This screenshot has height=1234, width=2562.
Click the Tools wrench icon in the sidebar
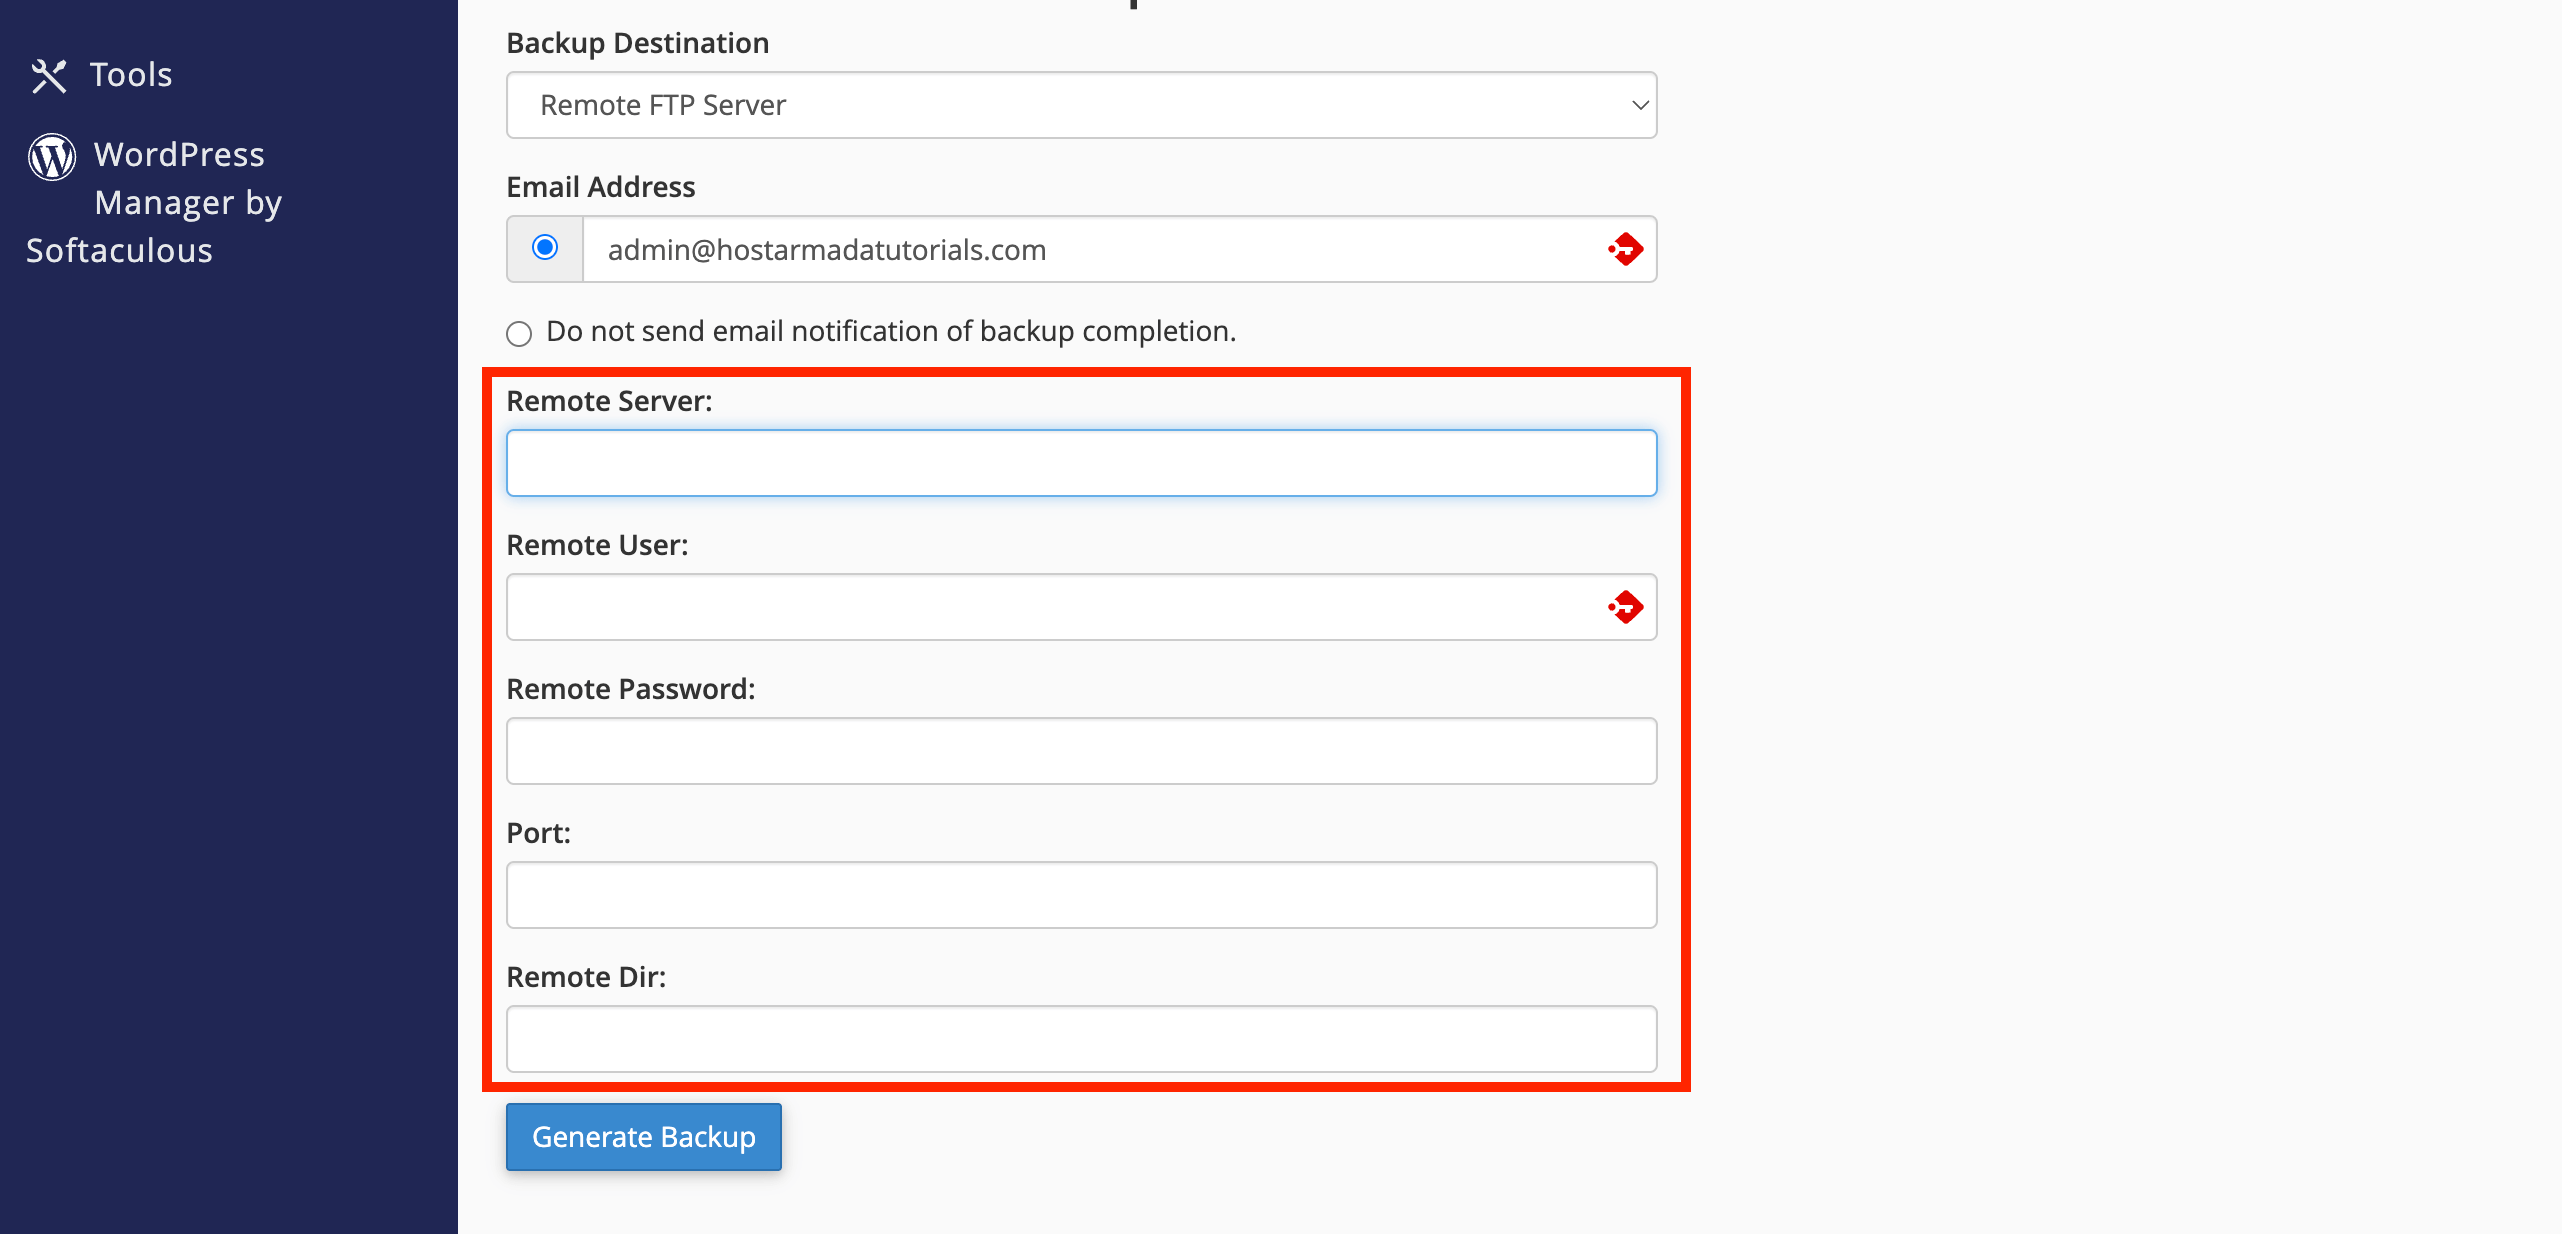click(50, 74)
